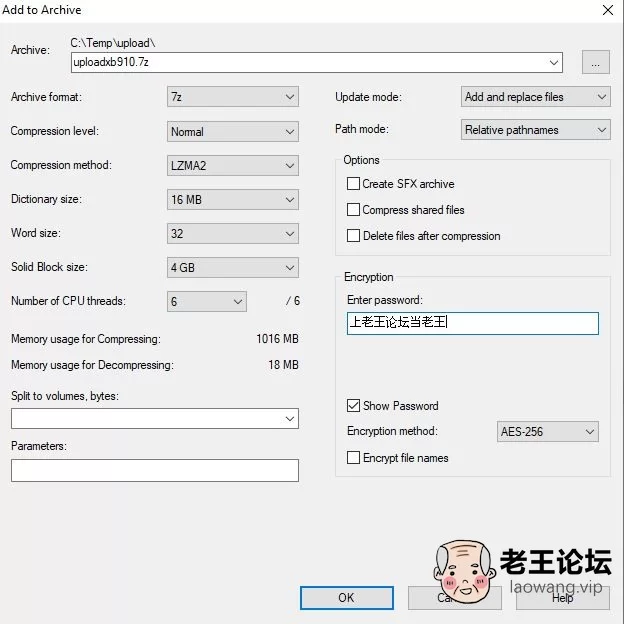Open the Encryption method AES-256 dropdown

[x=548, y=431]
